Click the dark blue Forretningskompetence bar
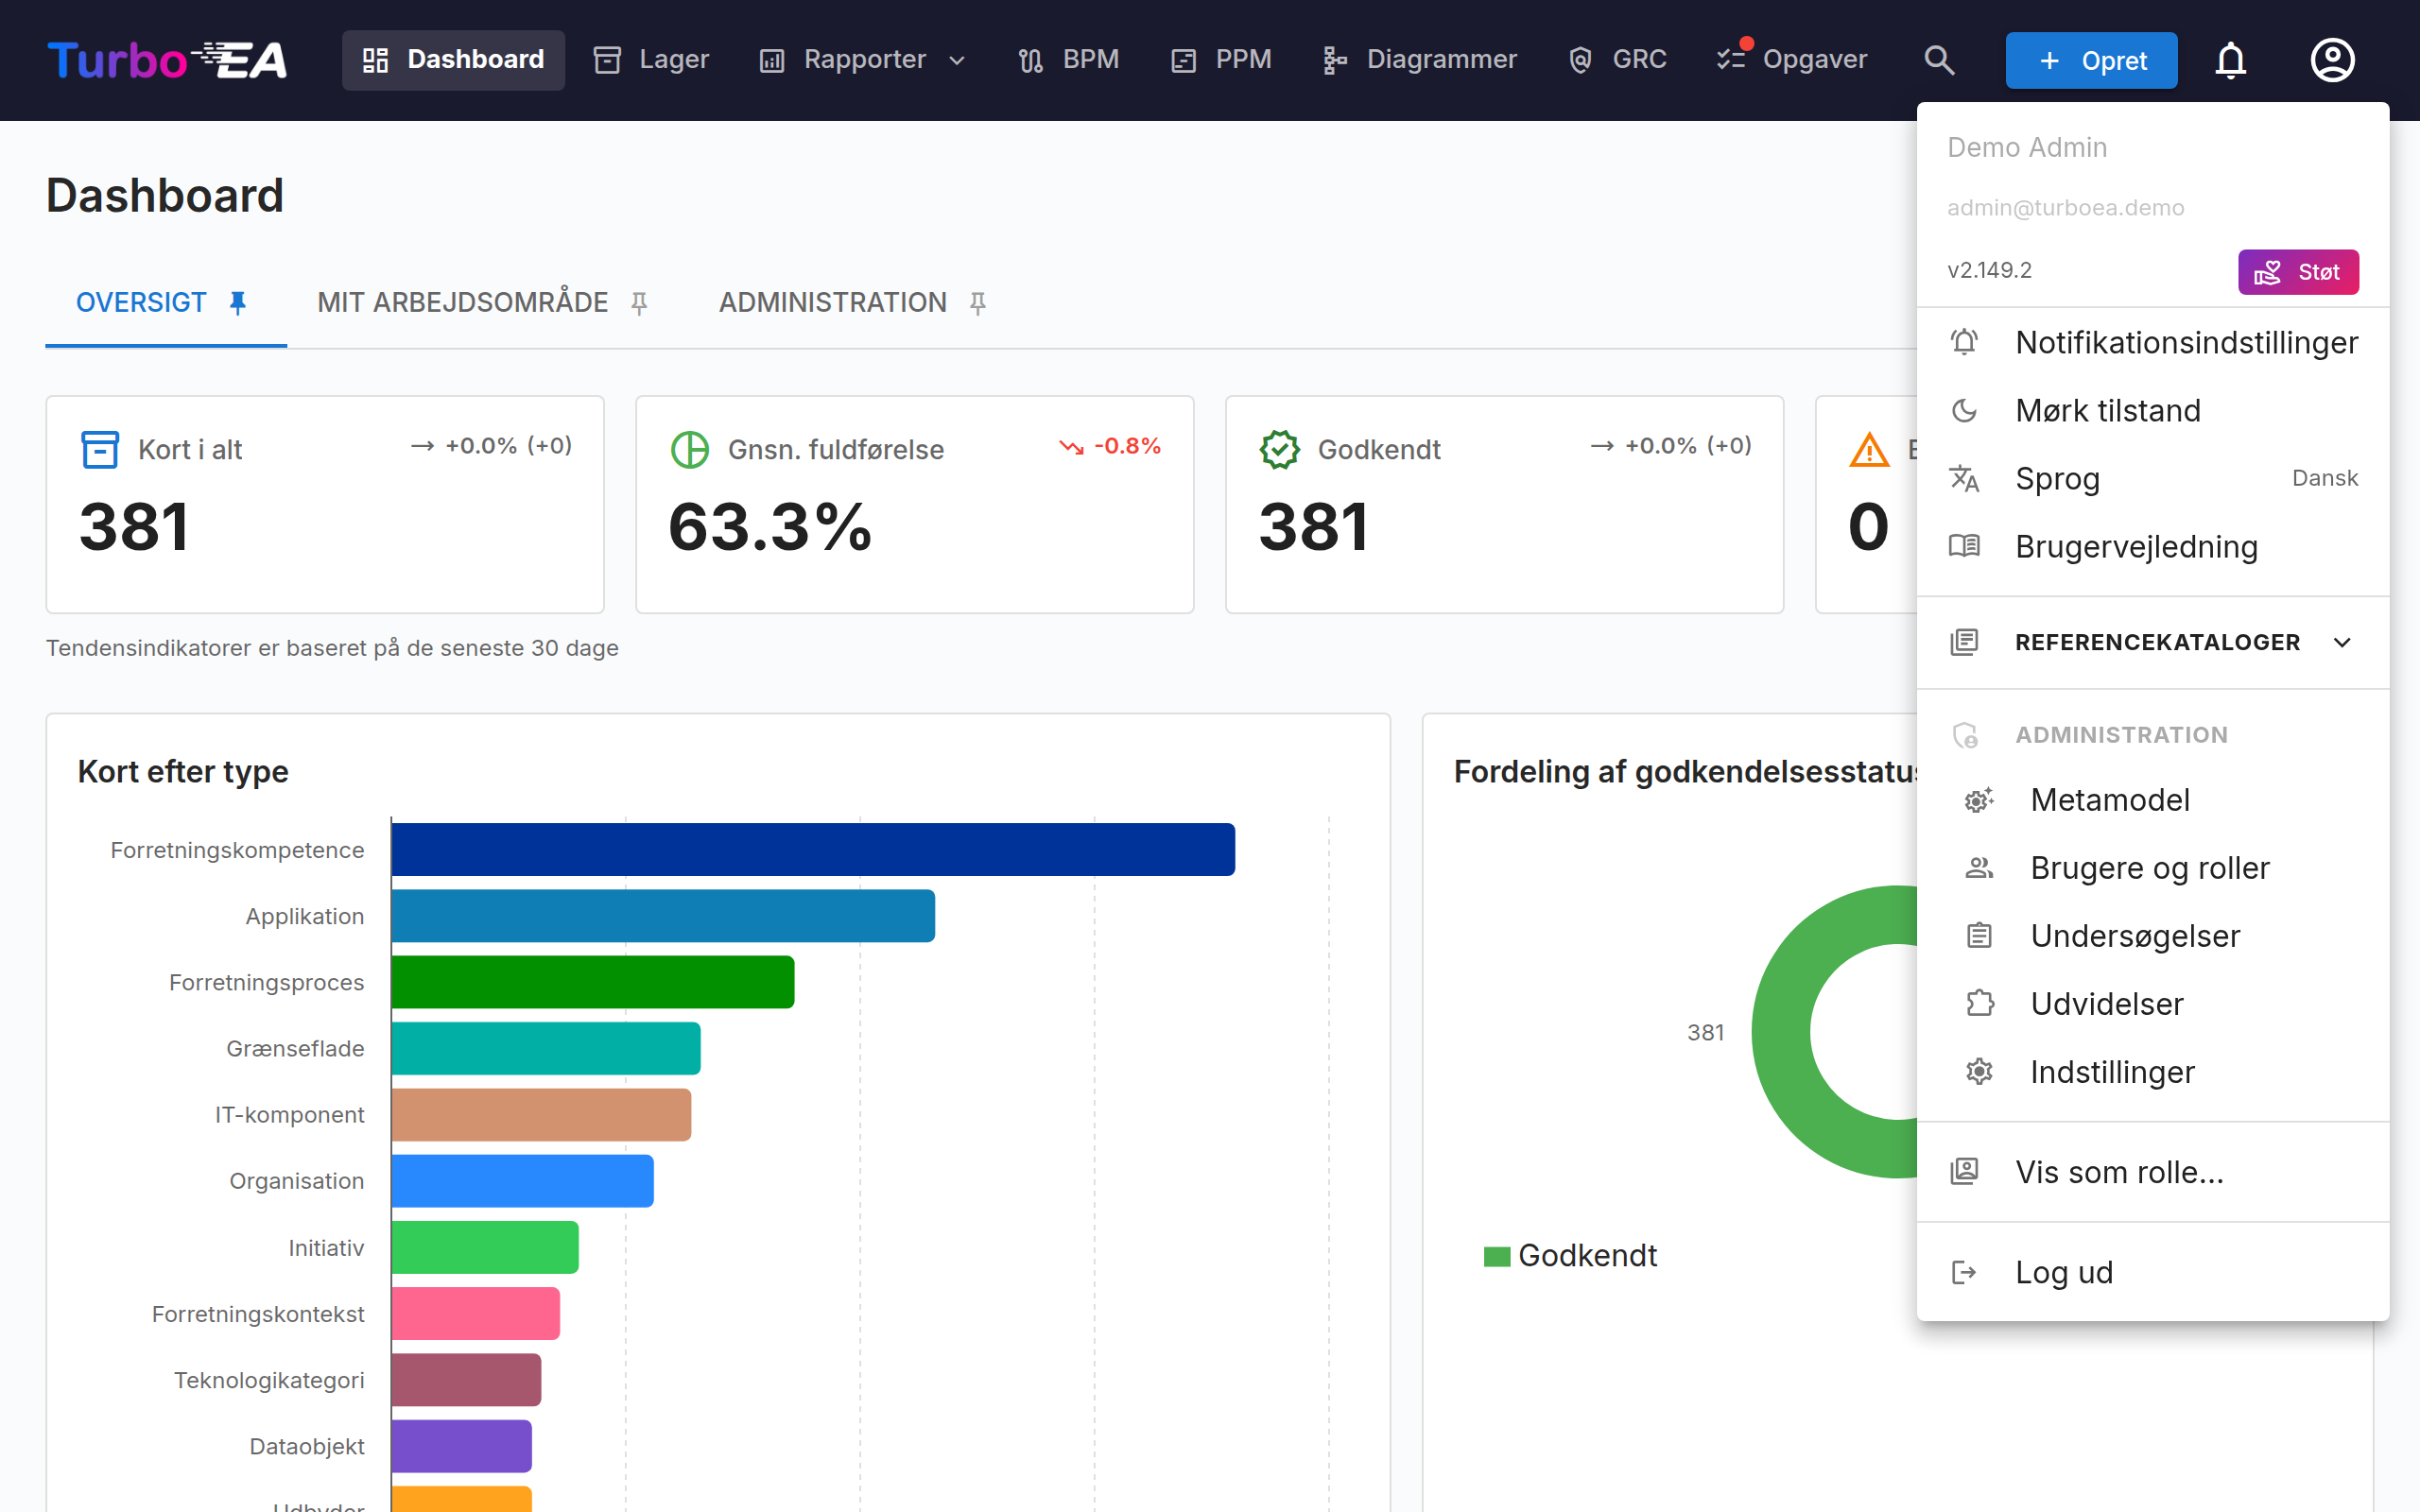The width and height of the screenshot is (2420, 1512). (x=813, y=850)
